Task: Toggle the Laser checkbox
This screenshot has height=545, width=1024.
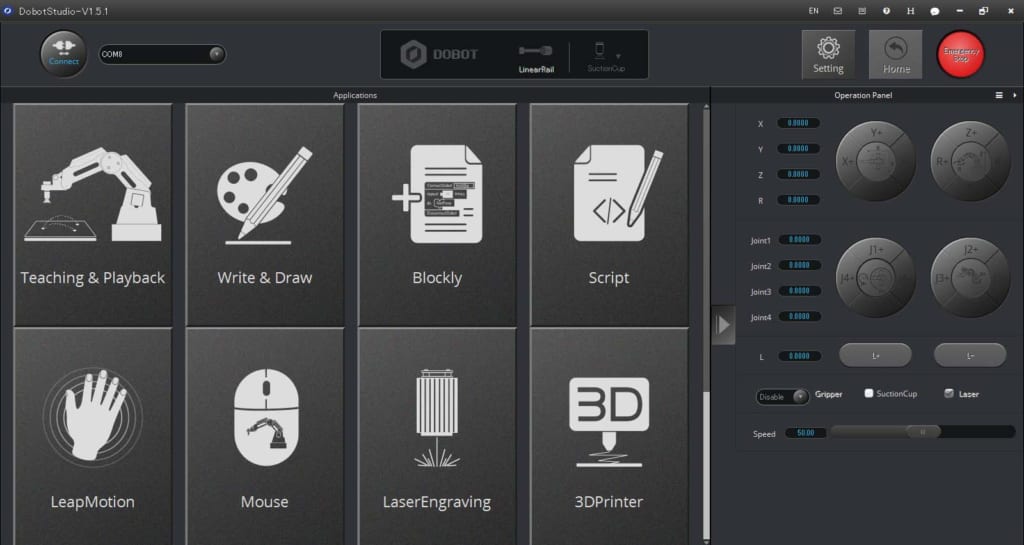Action: (948, 393)
